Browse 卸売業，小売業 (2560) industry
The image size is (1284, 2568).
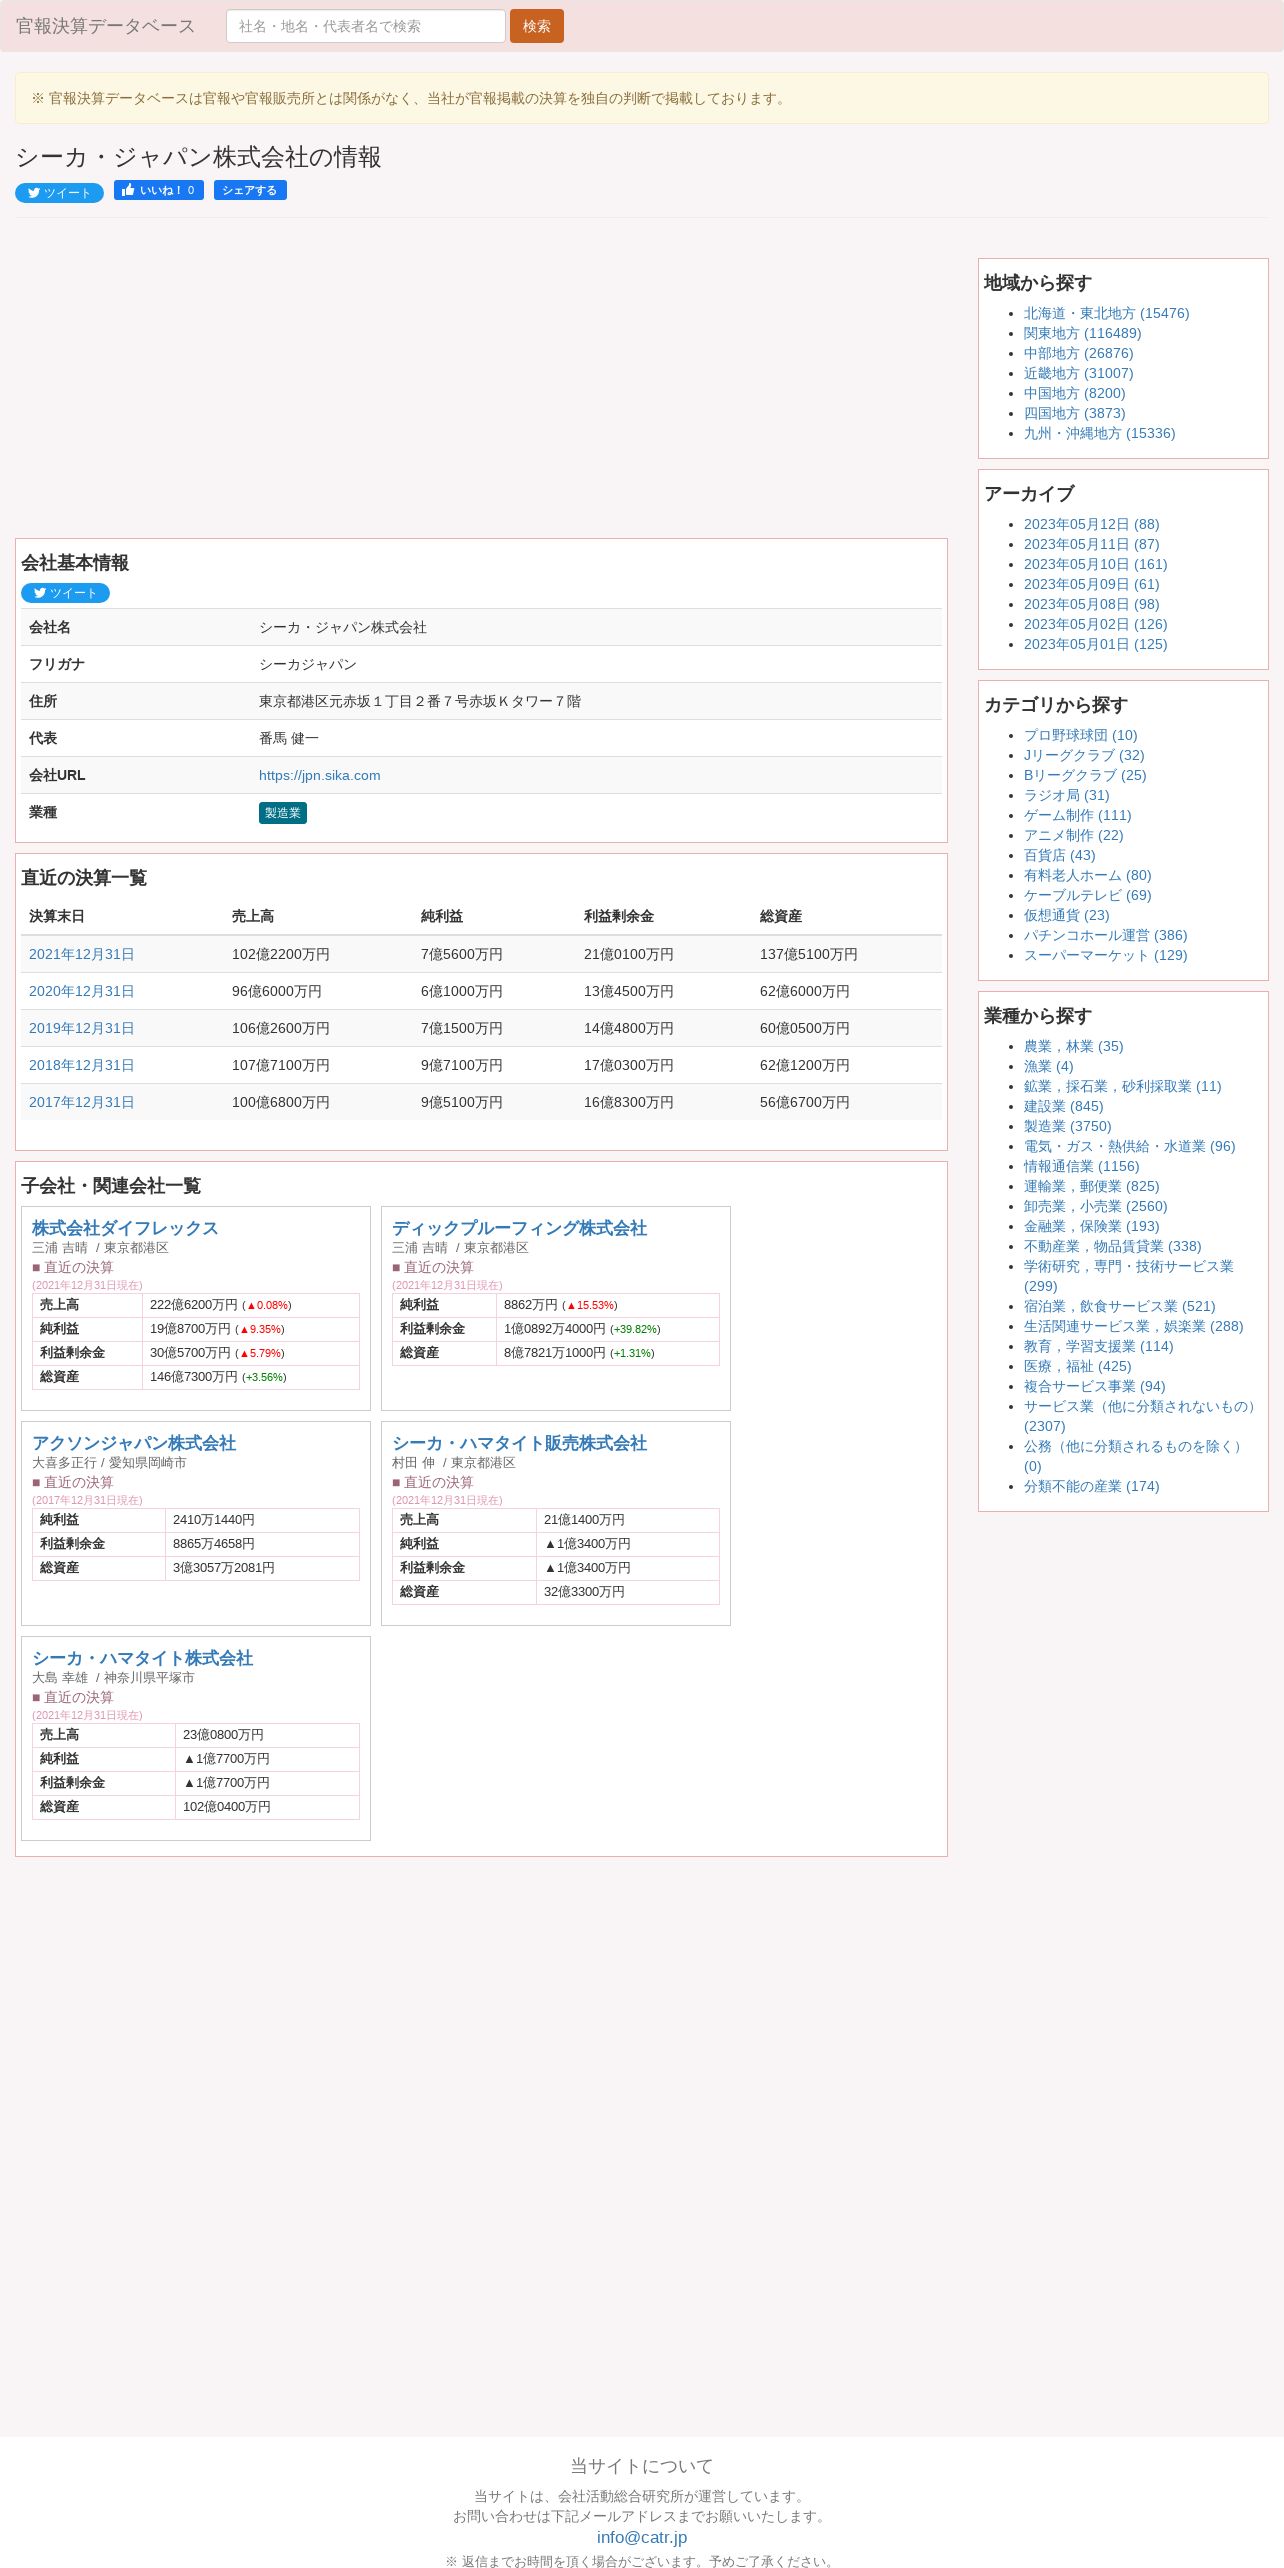click(x=1095, y=1206)
